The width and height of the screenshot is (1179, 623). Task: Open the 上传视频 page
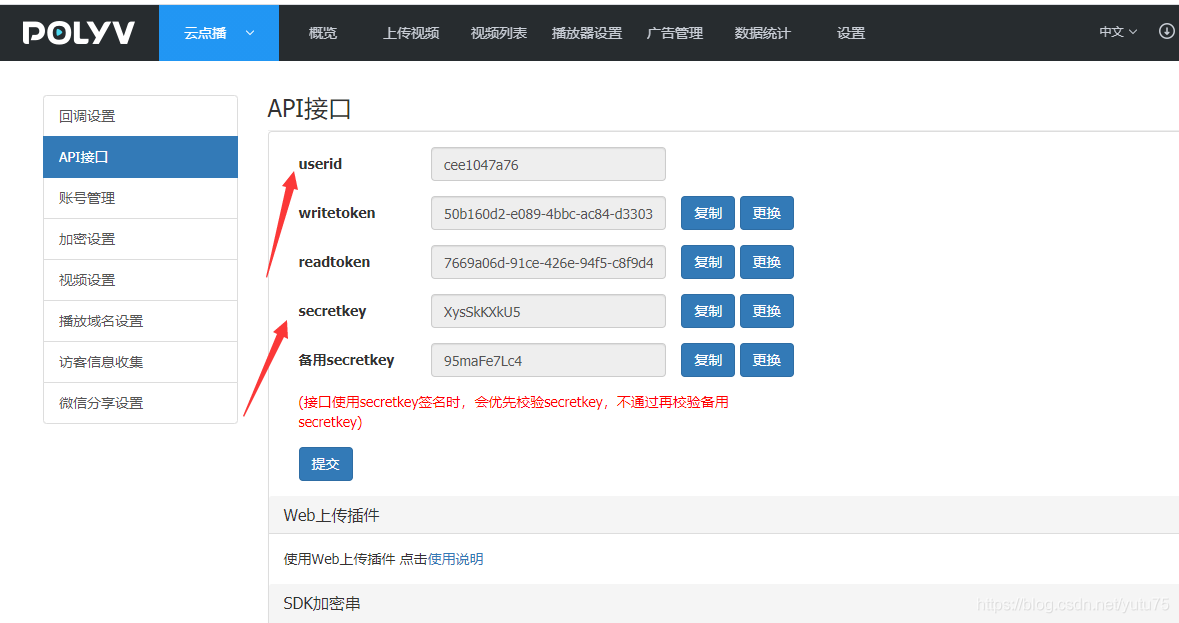click(x=410, y=32)
